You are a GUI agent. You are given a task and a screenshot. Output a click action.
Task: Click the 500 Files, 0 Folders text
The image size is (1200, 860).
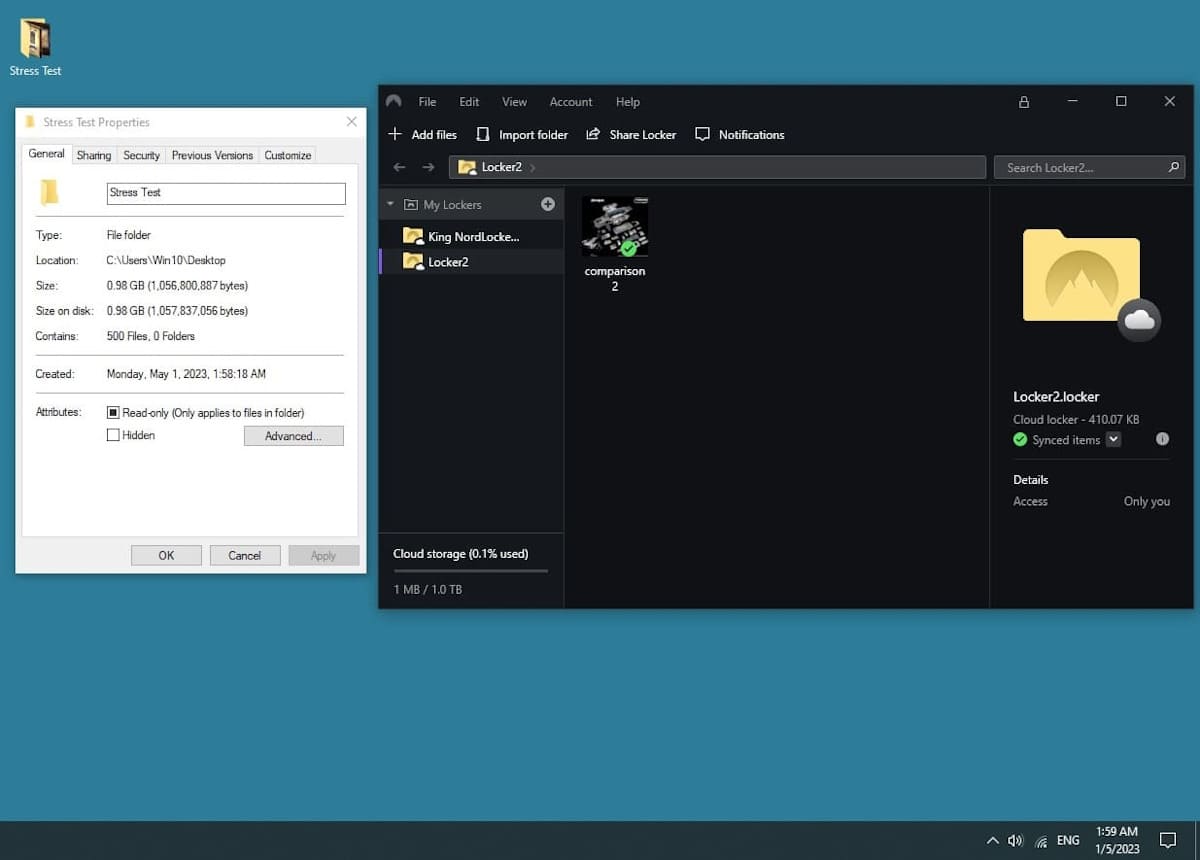coord(151,336)
